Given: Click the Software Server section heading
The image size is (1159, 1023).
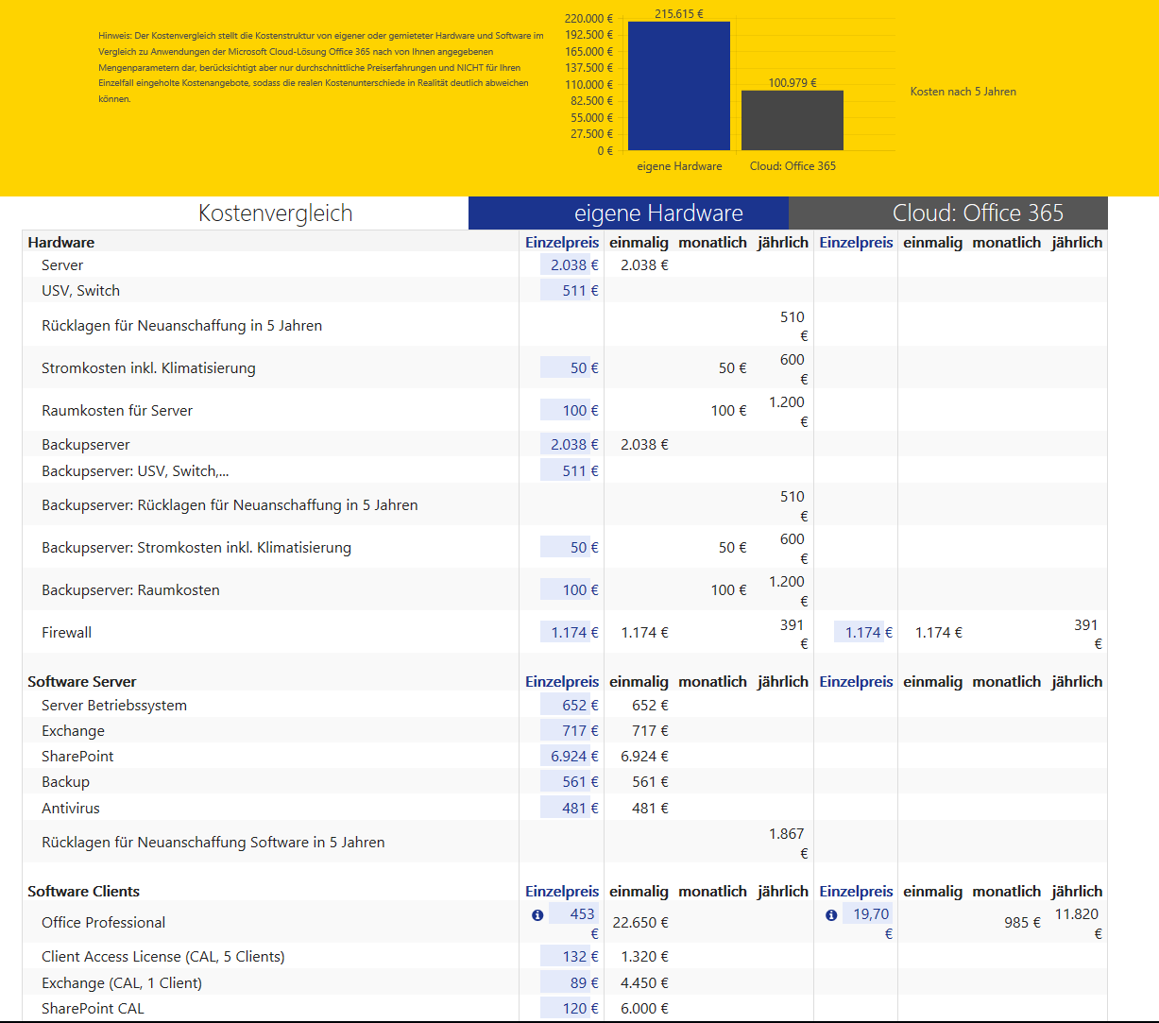Looking at the screenshot, I should point(82,682).
